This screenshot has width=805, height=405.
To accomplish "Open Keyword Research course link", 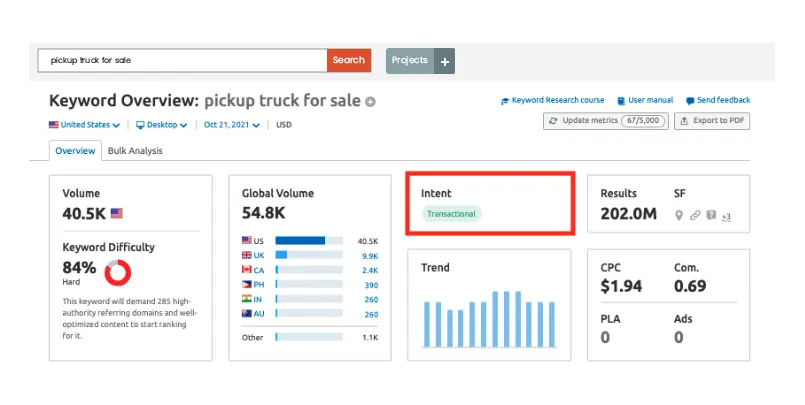I will [x=558, y=100].
